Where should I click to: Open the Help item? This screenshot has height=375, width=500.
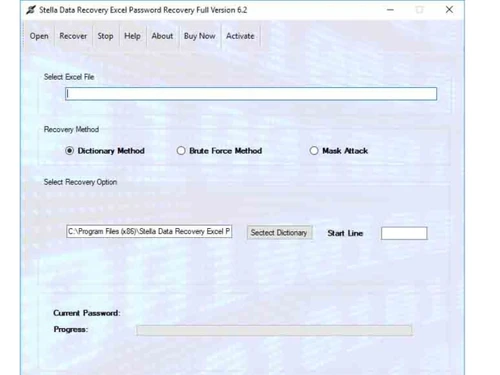click(x=132, y=36)
